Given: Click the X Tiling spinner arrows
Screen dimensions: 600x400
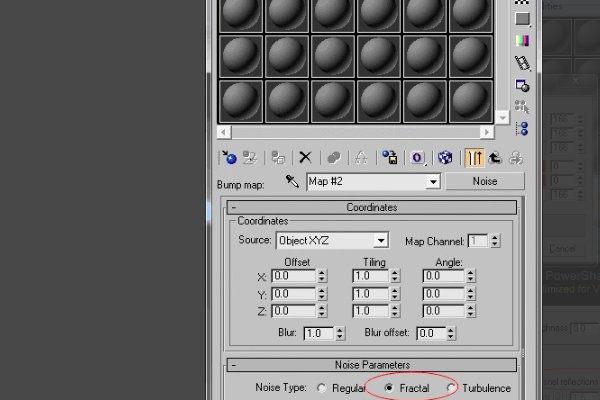Looking at the screenshot, I should [x=395, y=276].
